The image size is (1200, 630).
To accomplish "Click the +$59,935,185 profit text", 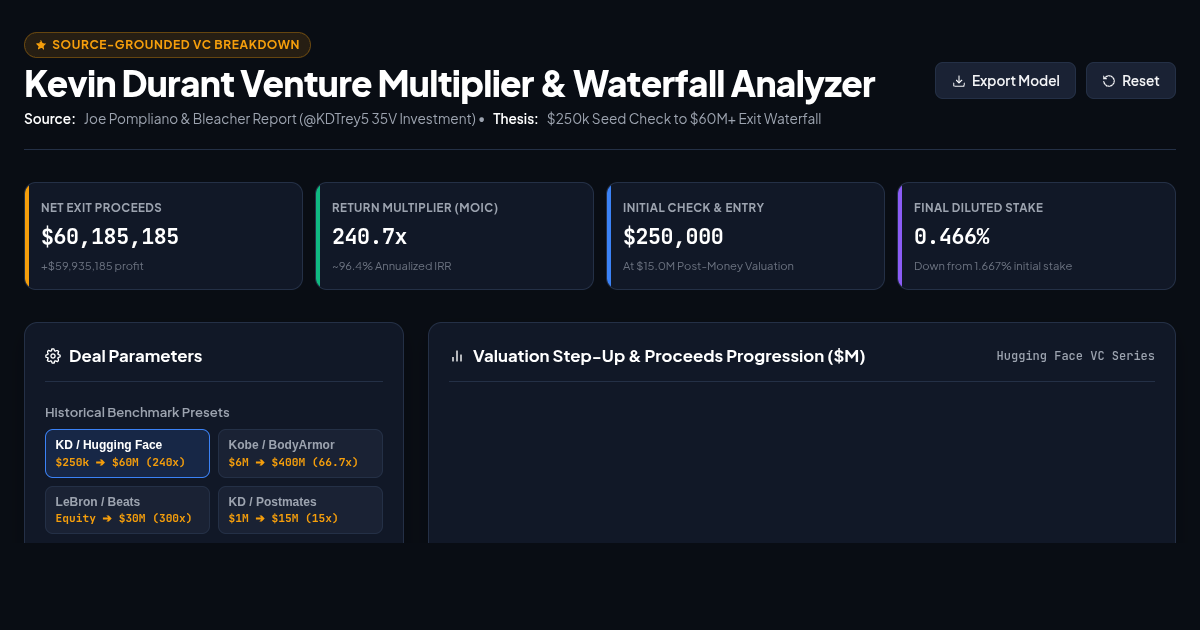I will (x=92, y=266).
